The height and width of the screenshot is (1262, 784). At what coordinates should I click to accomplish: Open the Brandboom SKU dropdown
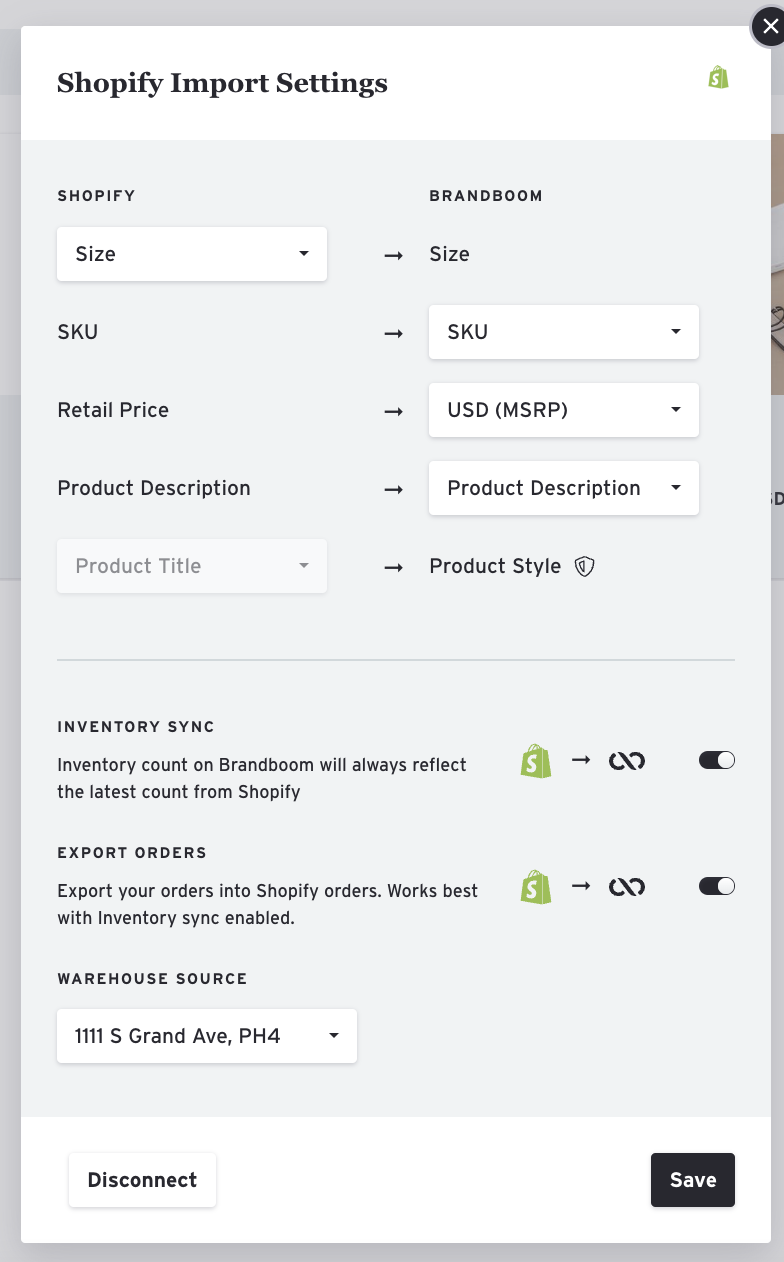[x=564, y=332]
